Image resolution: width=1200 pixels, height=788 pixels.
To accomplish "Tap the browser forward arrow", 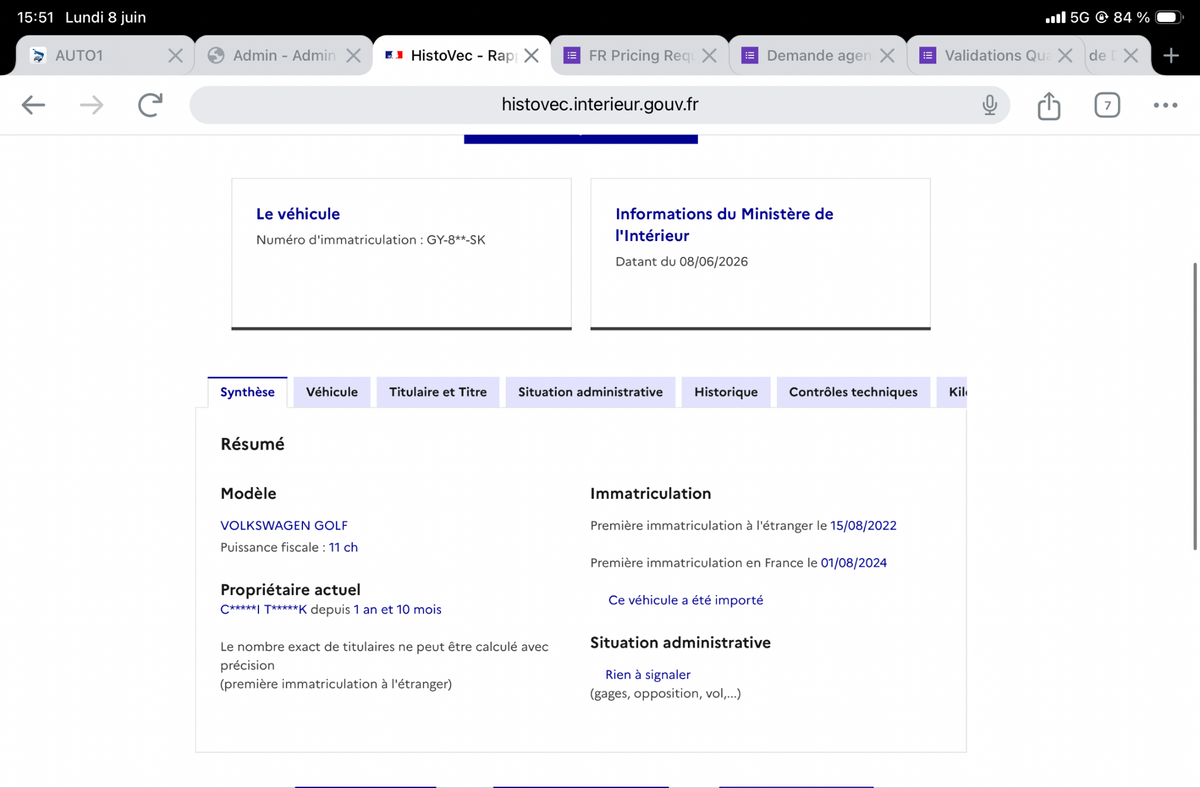I will 92,105.
